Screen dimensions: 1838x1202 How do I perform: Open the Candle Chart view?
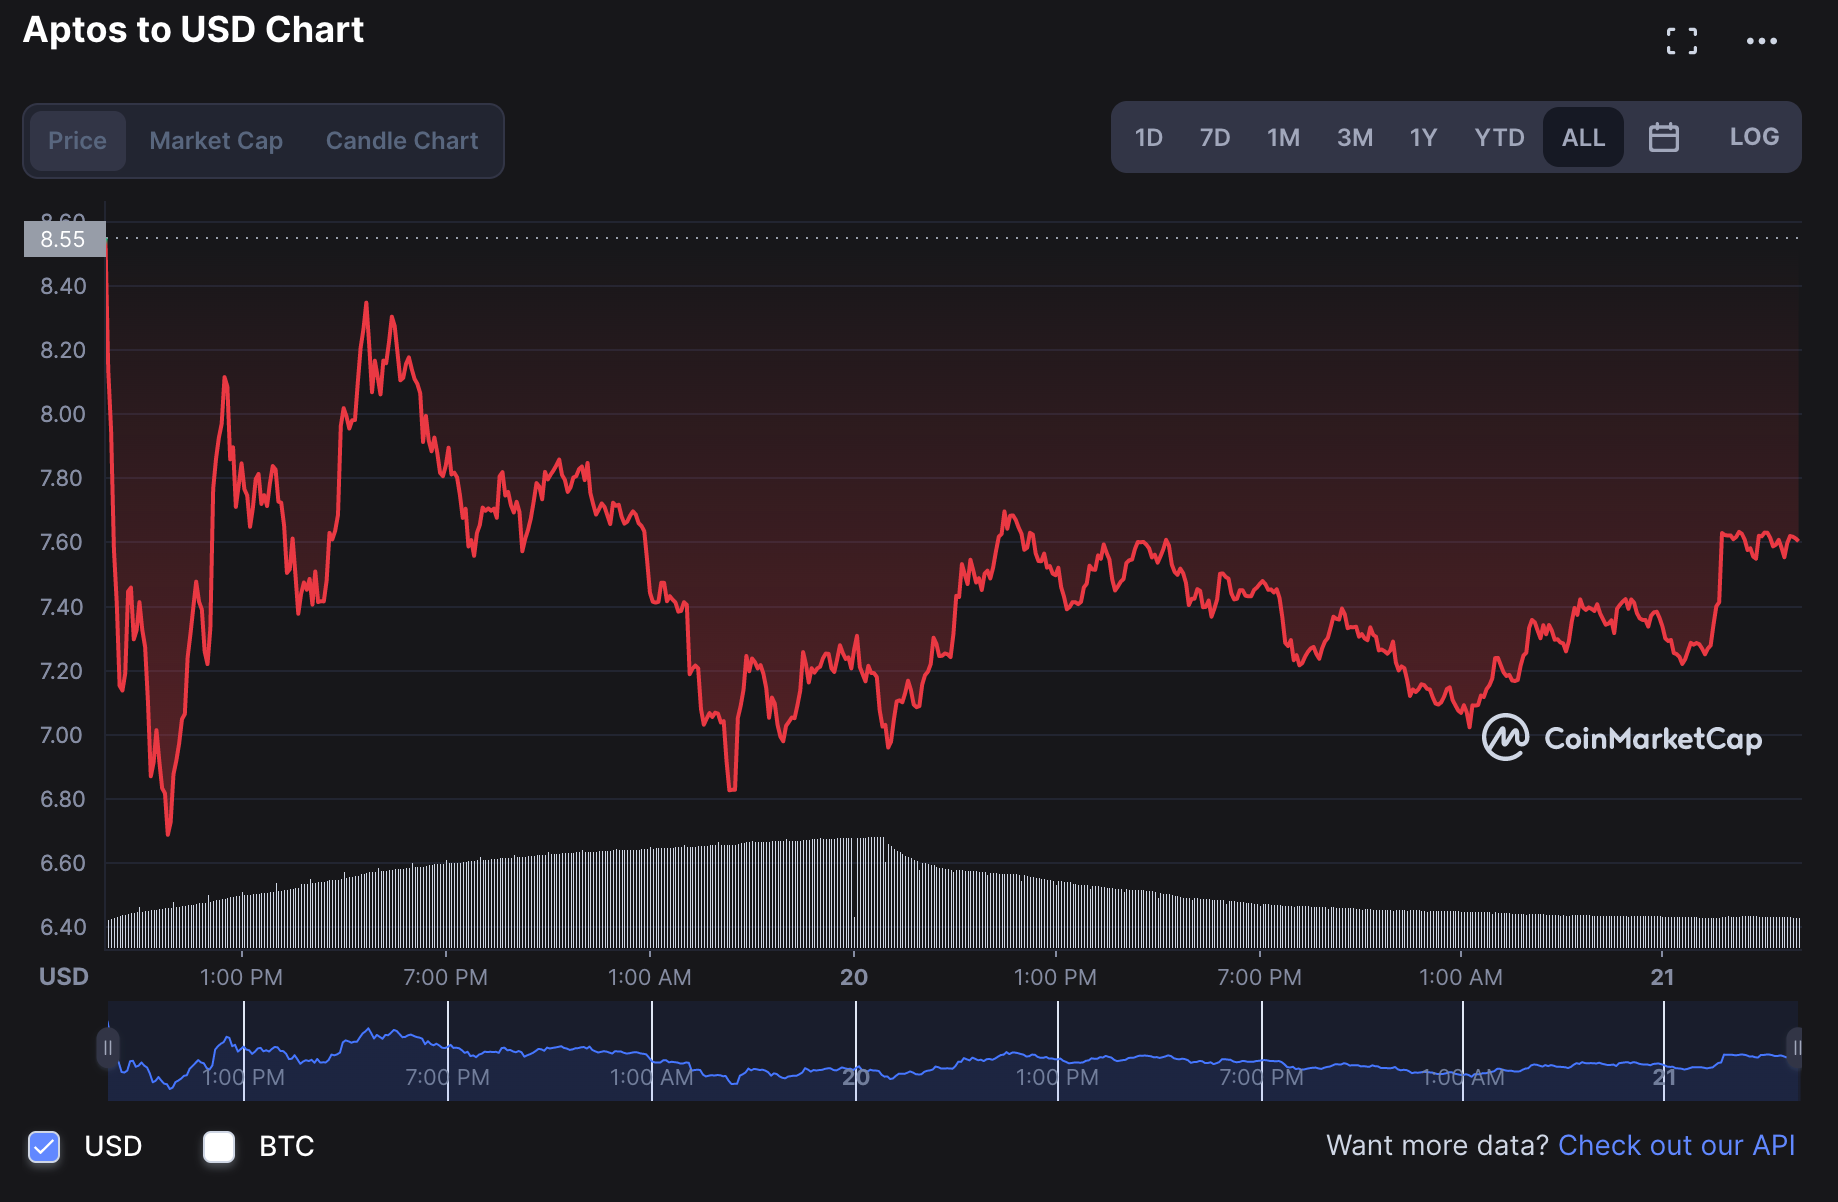401,140
